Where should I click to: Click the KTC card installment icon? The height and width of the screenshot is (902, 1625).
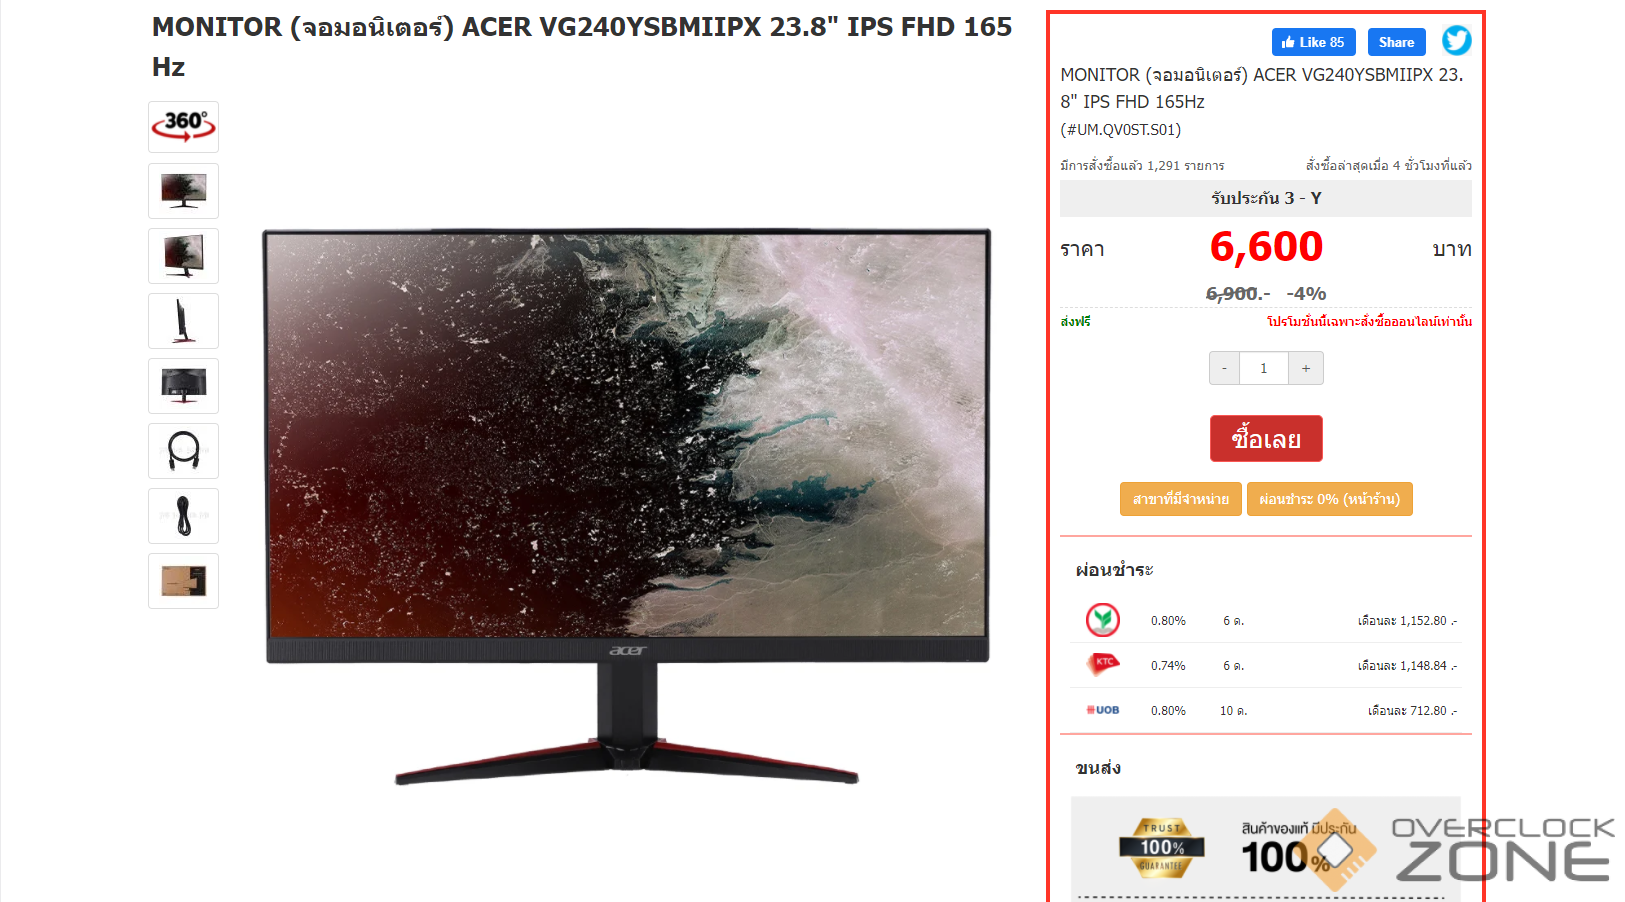tap(1103, 664)
